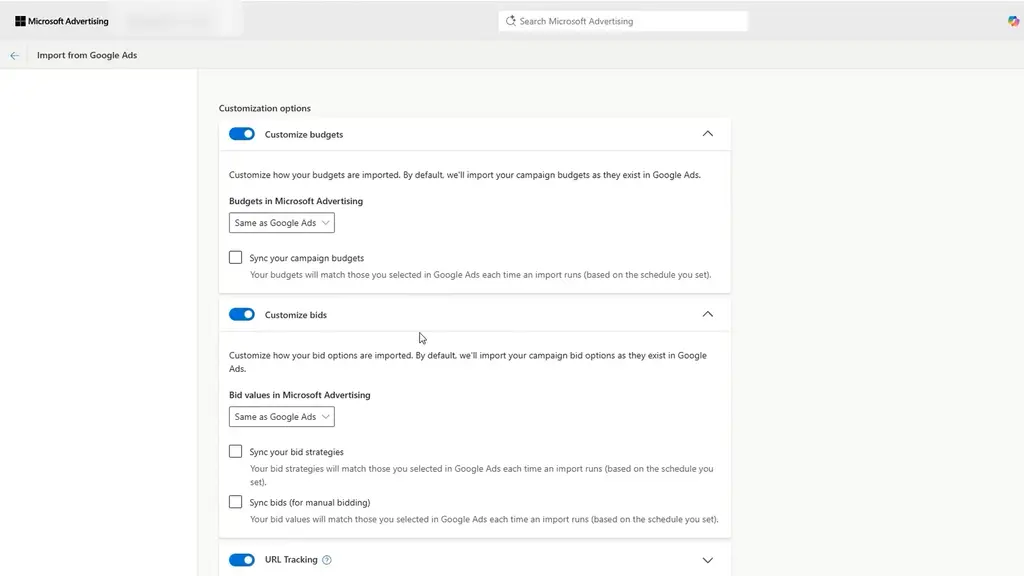Click the Sync your campaign budgets label

[307, 258]
